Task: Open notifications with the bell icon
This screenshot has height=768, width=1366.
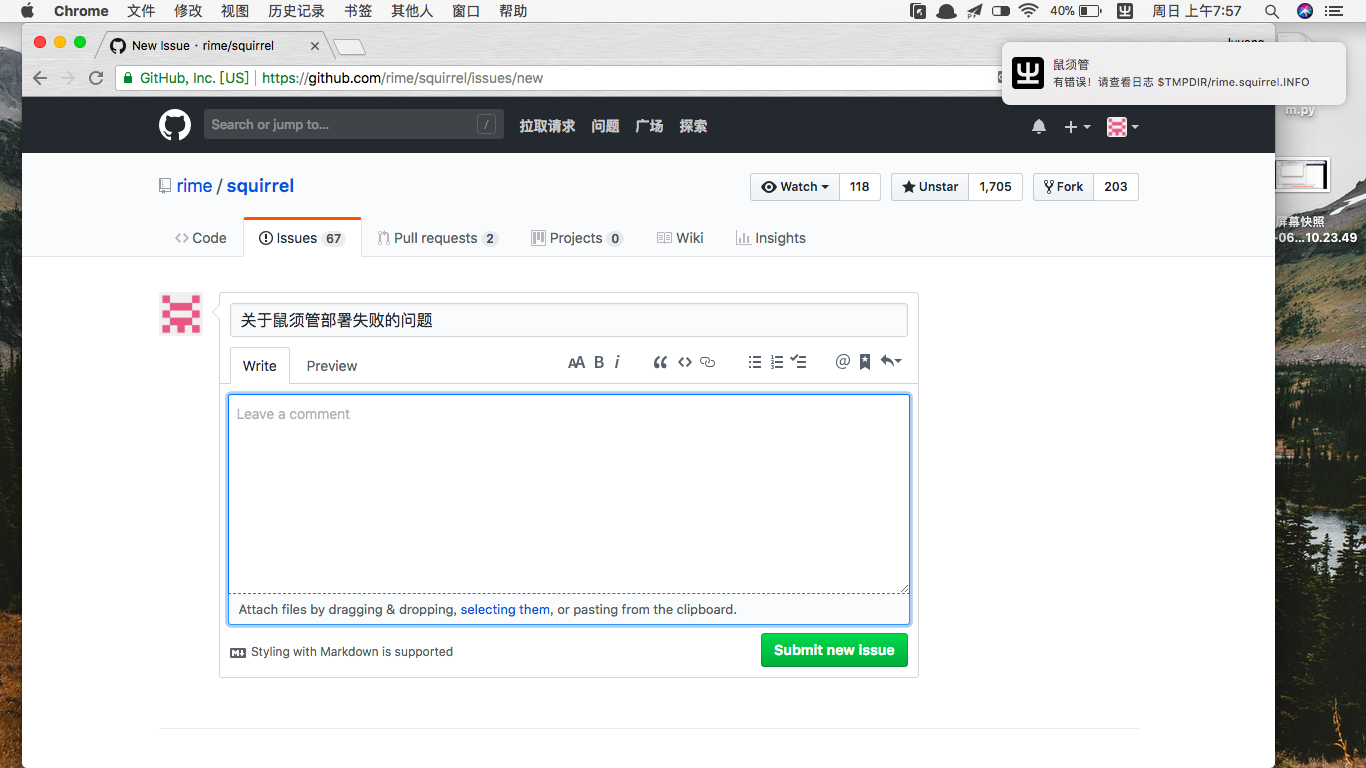Action: tap(1038, 126)
